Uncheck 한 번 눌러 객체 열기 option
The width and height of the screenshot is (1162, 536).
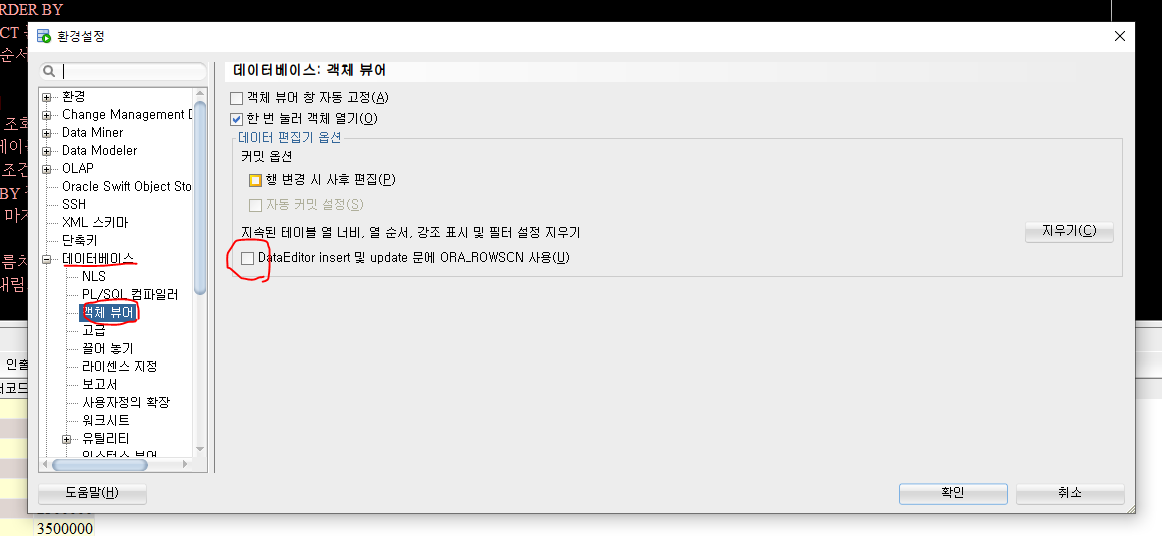(236, 119)
